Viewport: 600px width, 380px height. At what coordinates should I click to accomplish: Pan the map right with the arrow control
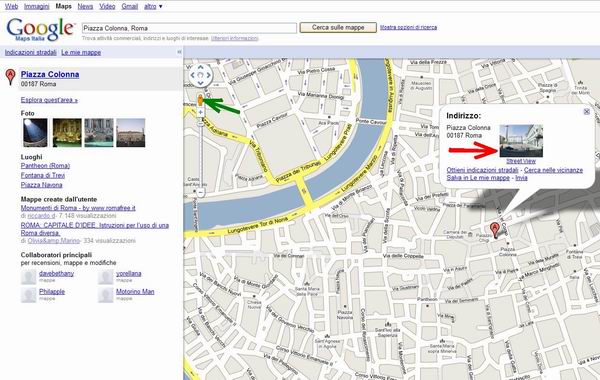pyautogui.click(x=209, y=75)
